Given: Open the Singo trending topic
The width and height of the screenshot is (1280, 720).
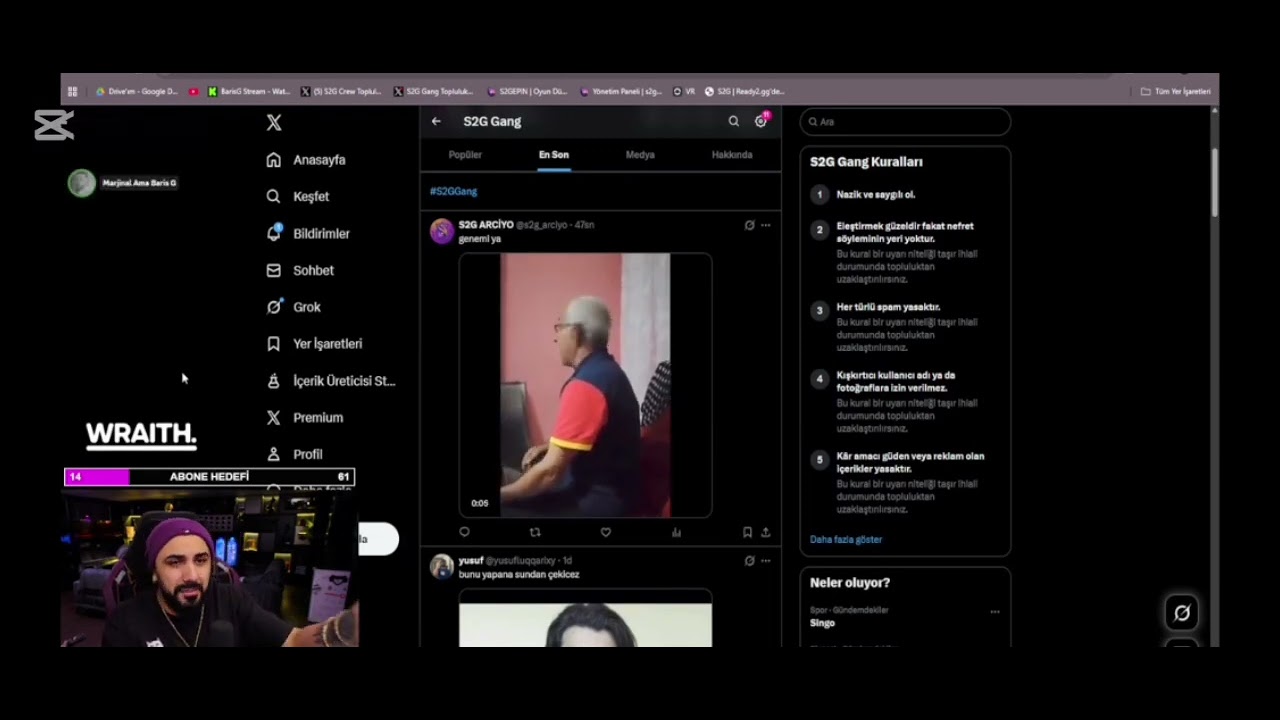Looking at the screenshot, I should 823,623.
